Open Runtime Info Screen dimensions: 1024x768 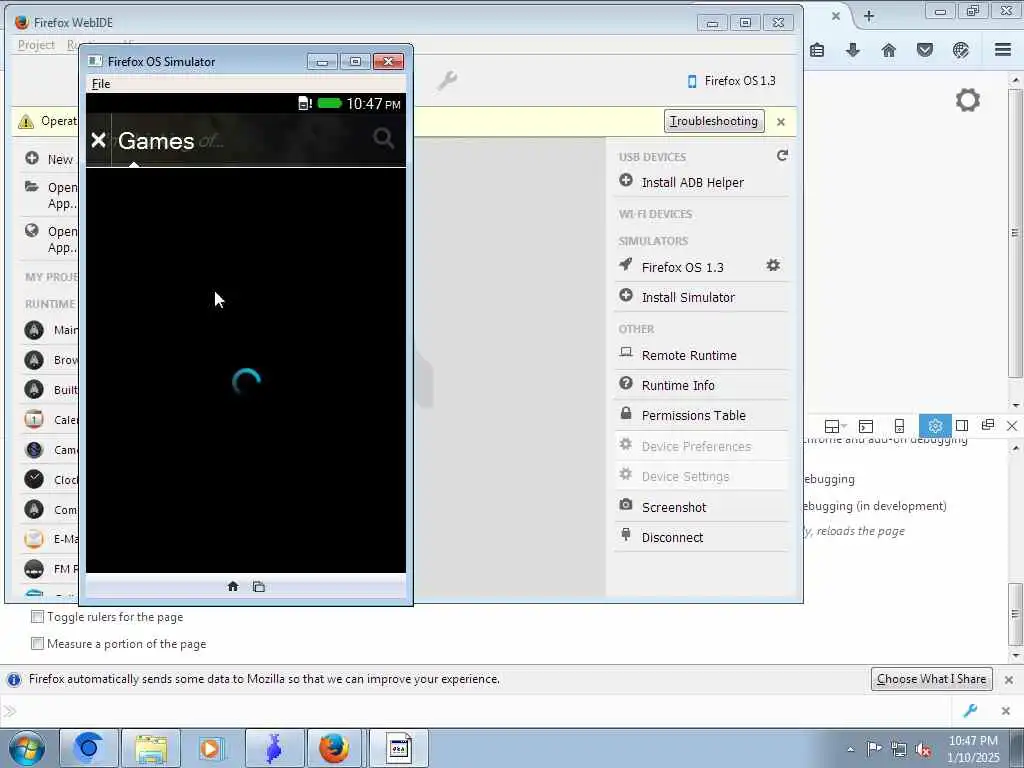click(701, 385)
